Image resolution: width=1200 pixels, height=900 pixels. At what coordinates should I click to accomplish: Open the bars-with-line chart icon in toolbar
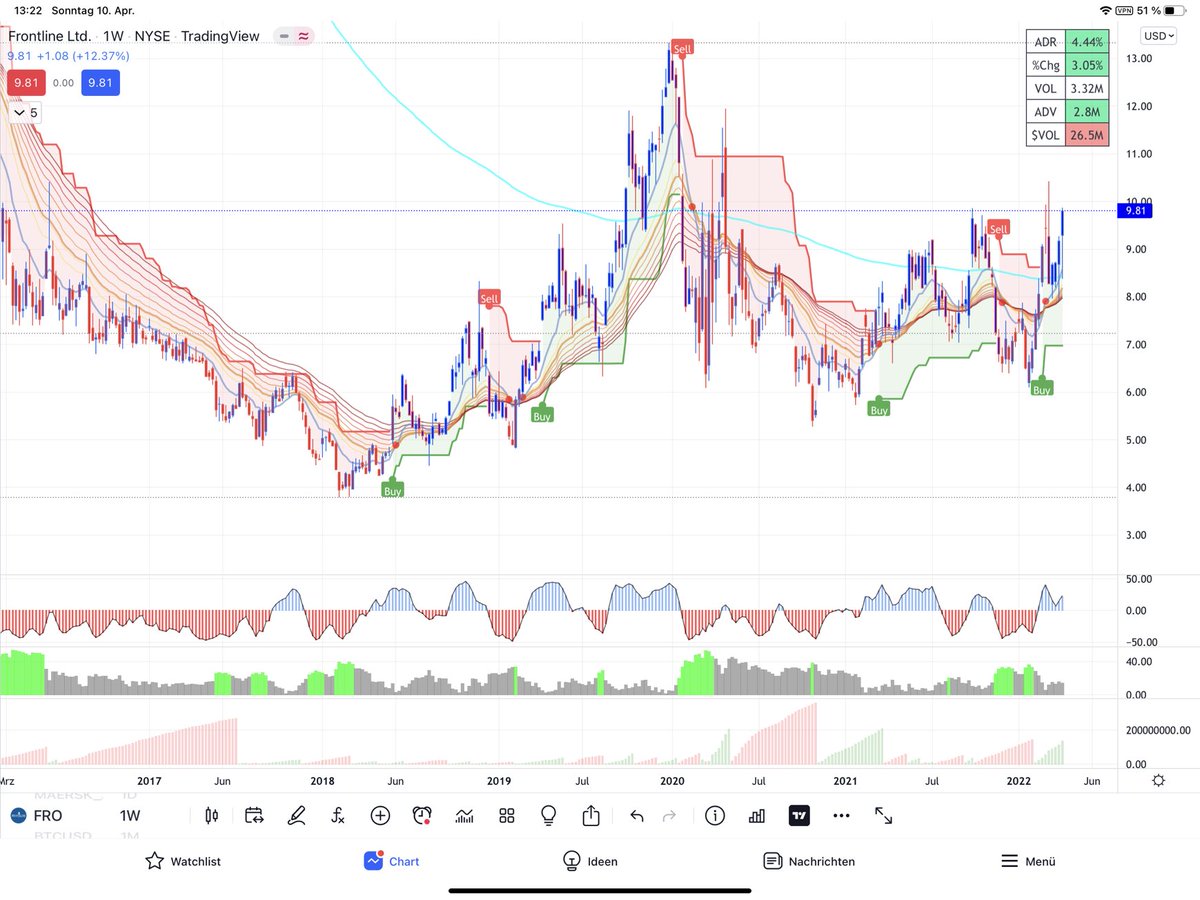point(464,816)
